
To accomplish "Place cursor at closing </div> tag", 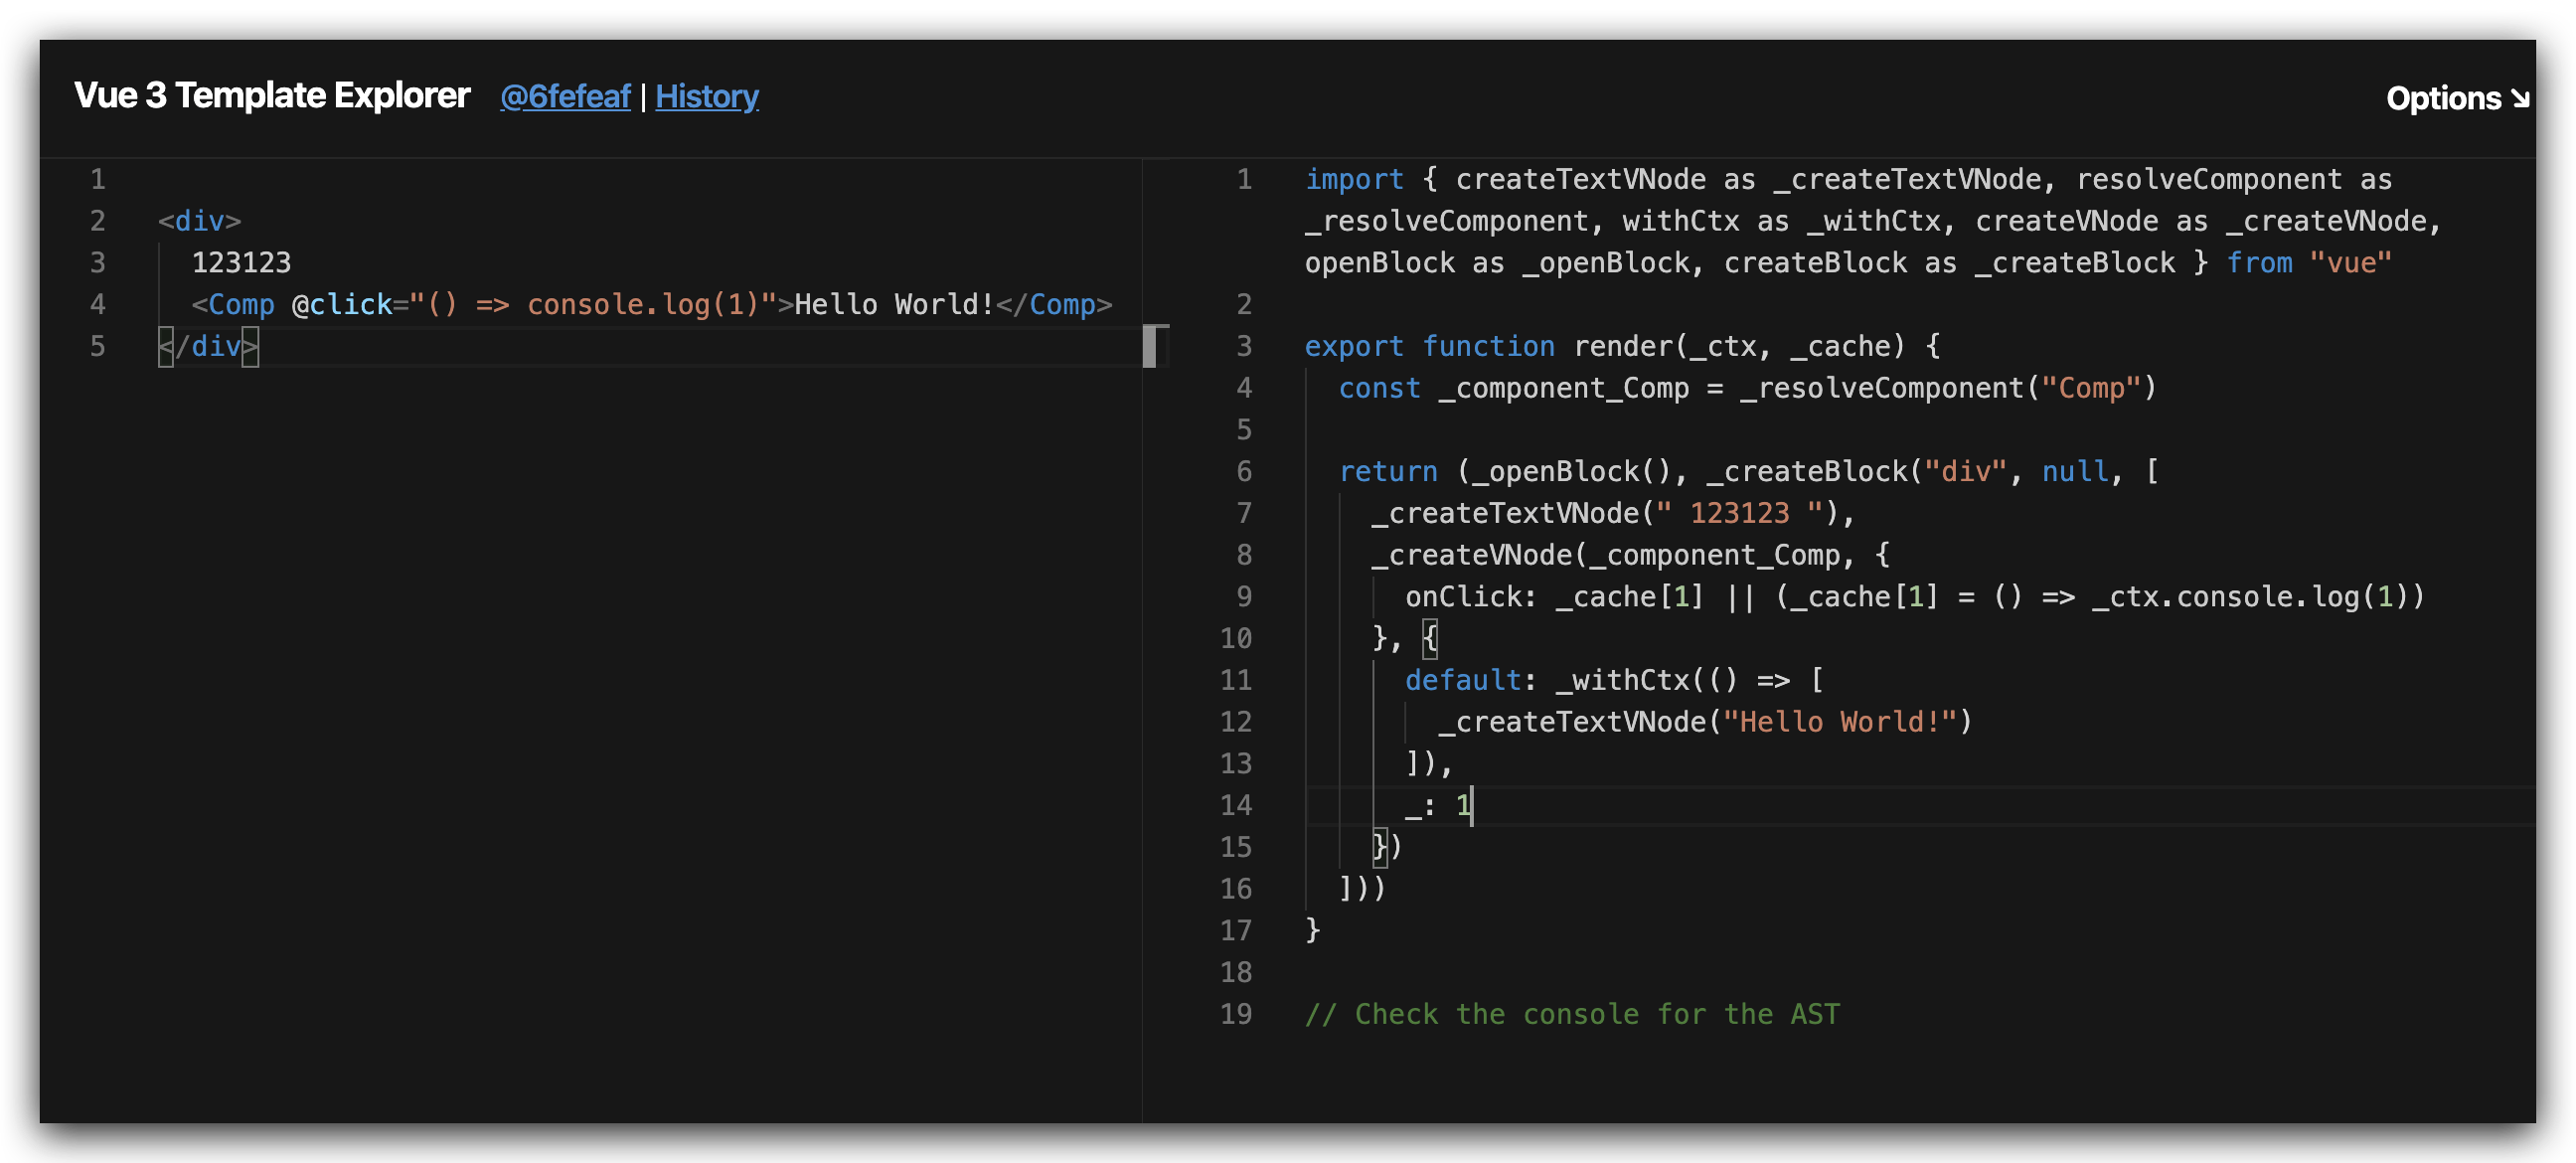I will [208, 346].
